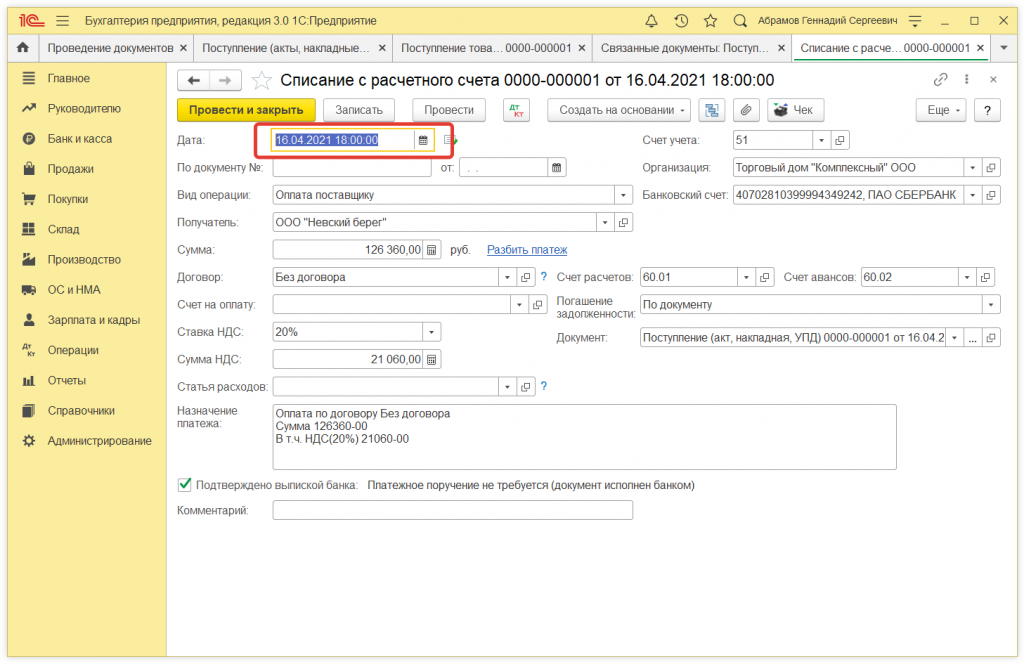The width and height of the screenshot is (1024, 664).
Task: Expand the Ставка НДС dropdown
Action: [x=431, y=332]
